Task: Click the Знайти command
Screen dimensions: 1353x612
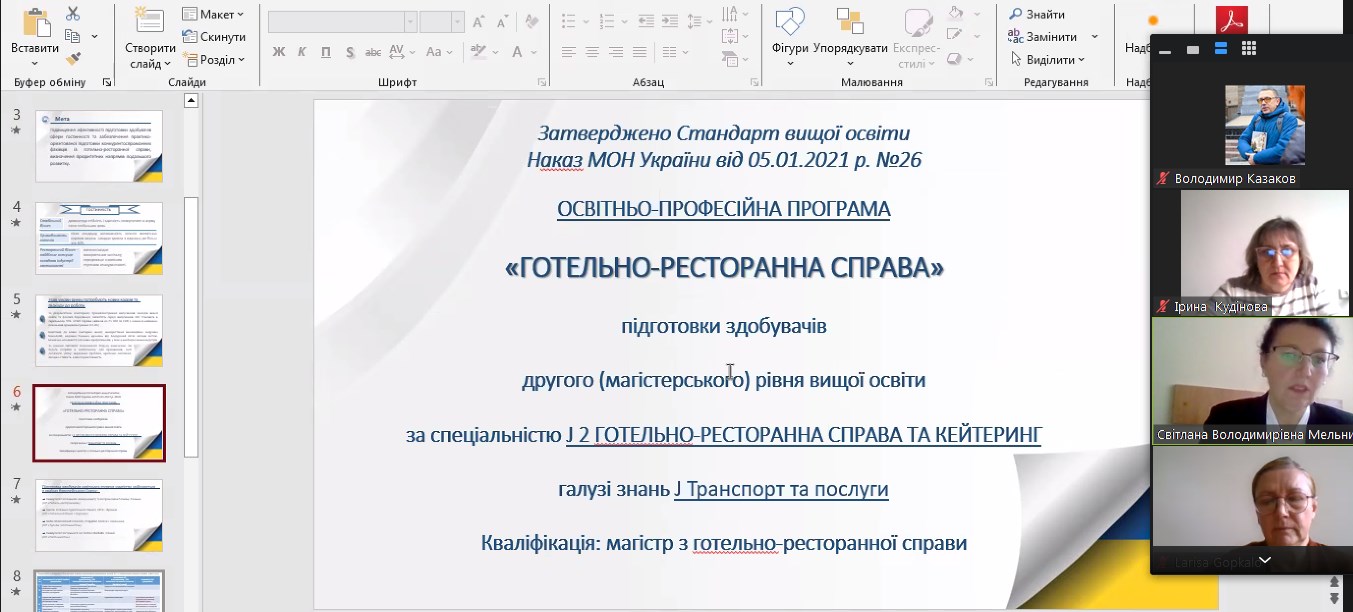Action: (1045, 13)
